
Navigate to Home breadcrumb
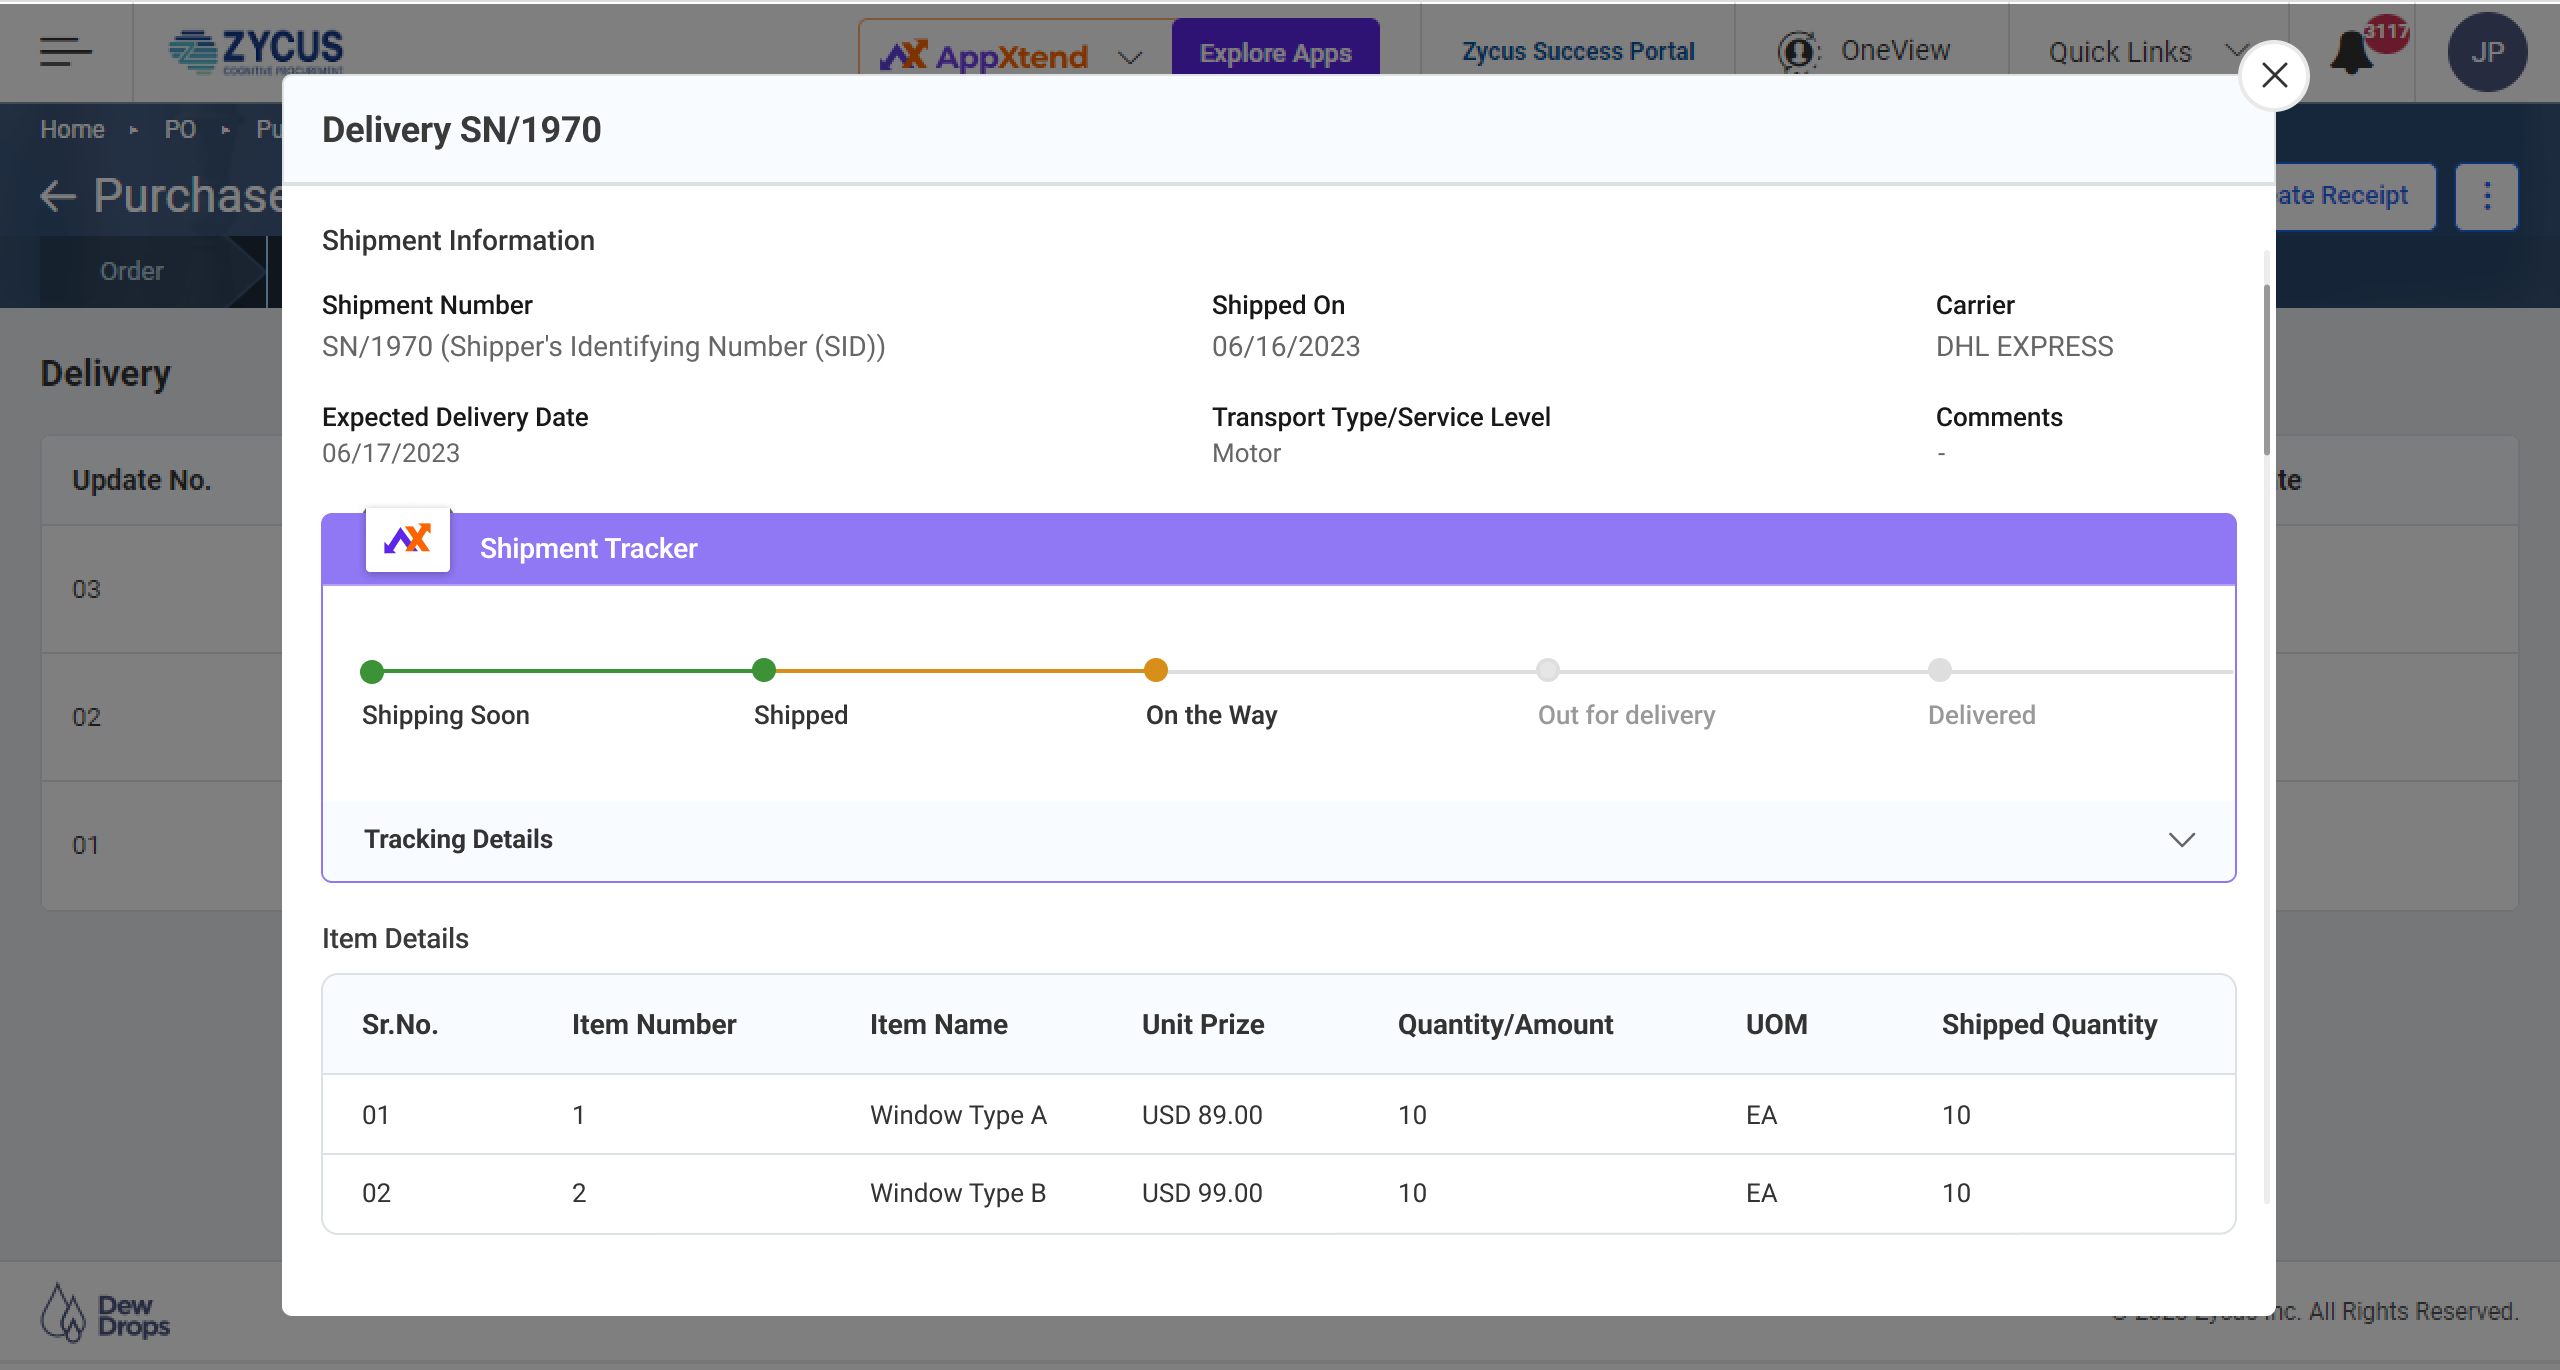click(x=72, y=130)
